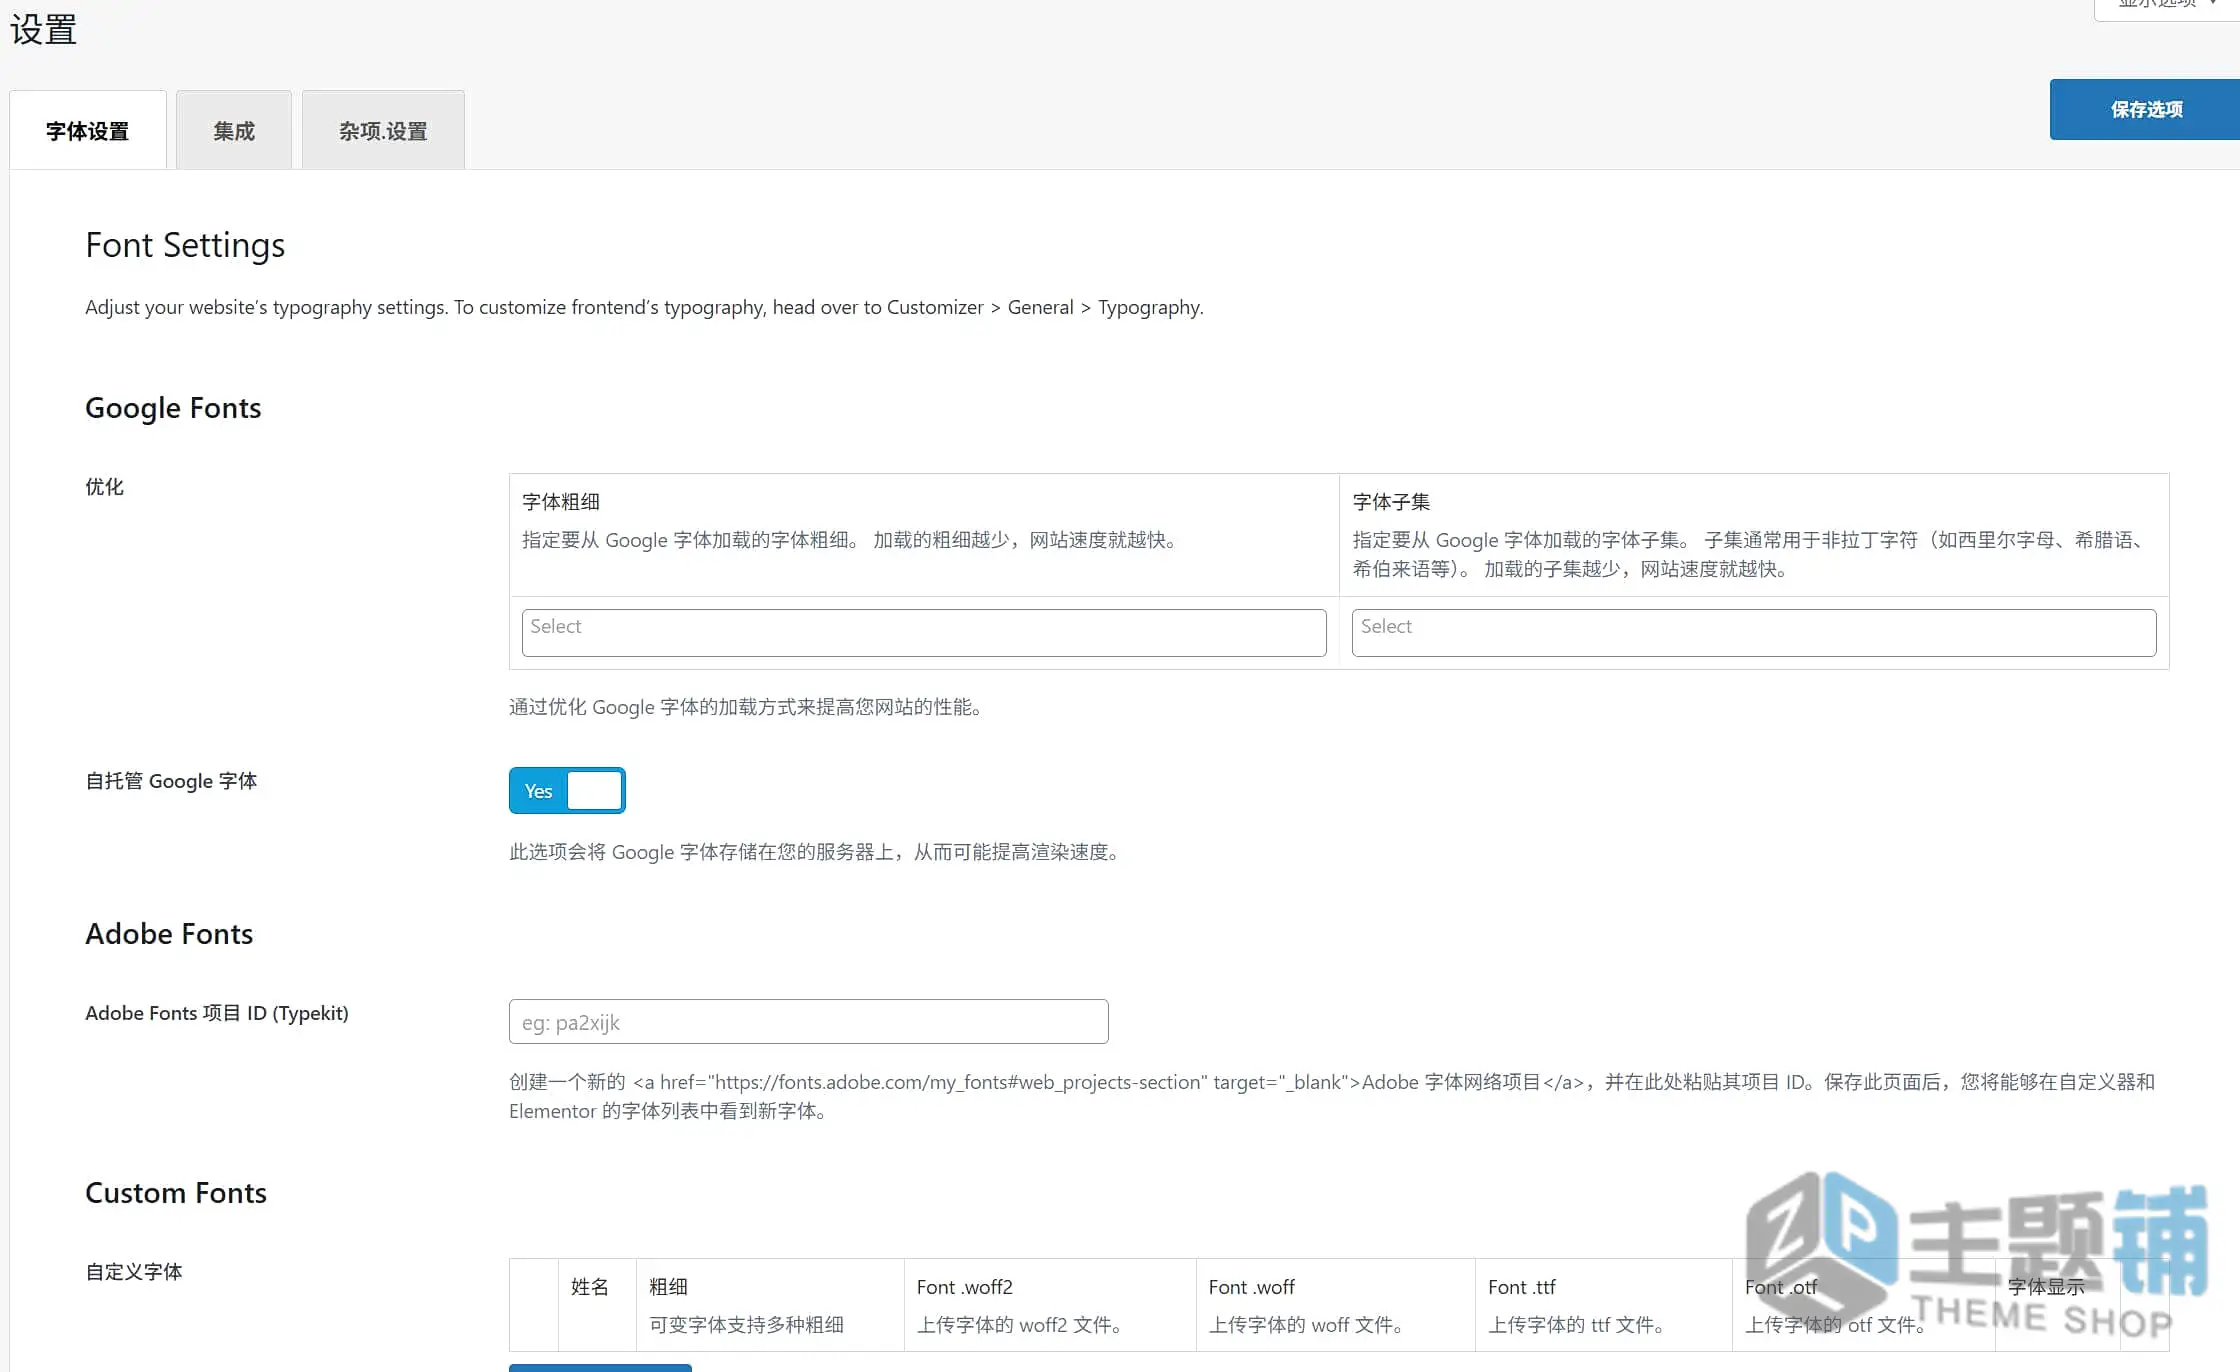Image resolution: width=2240 pixels, height=1372 pixels.
Task: Click the 可变字体支持多种粗细 description
Action: click(x=747, y=1325)
